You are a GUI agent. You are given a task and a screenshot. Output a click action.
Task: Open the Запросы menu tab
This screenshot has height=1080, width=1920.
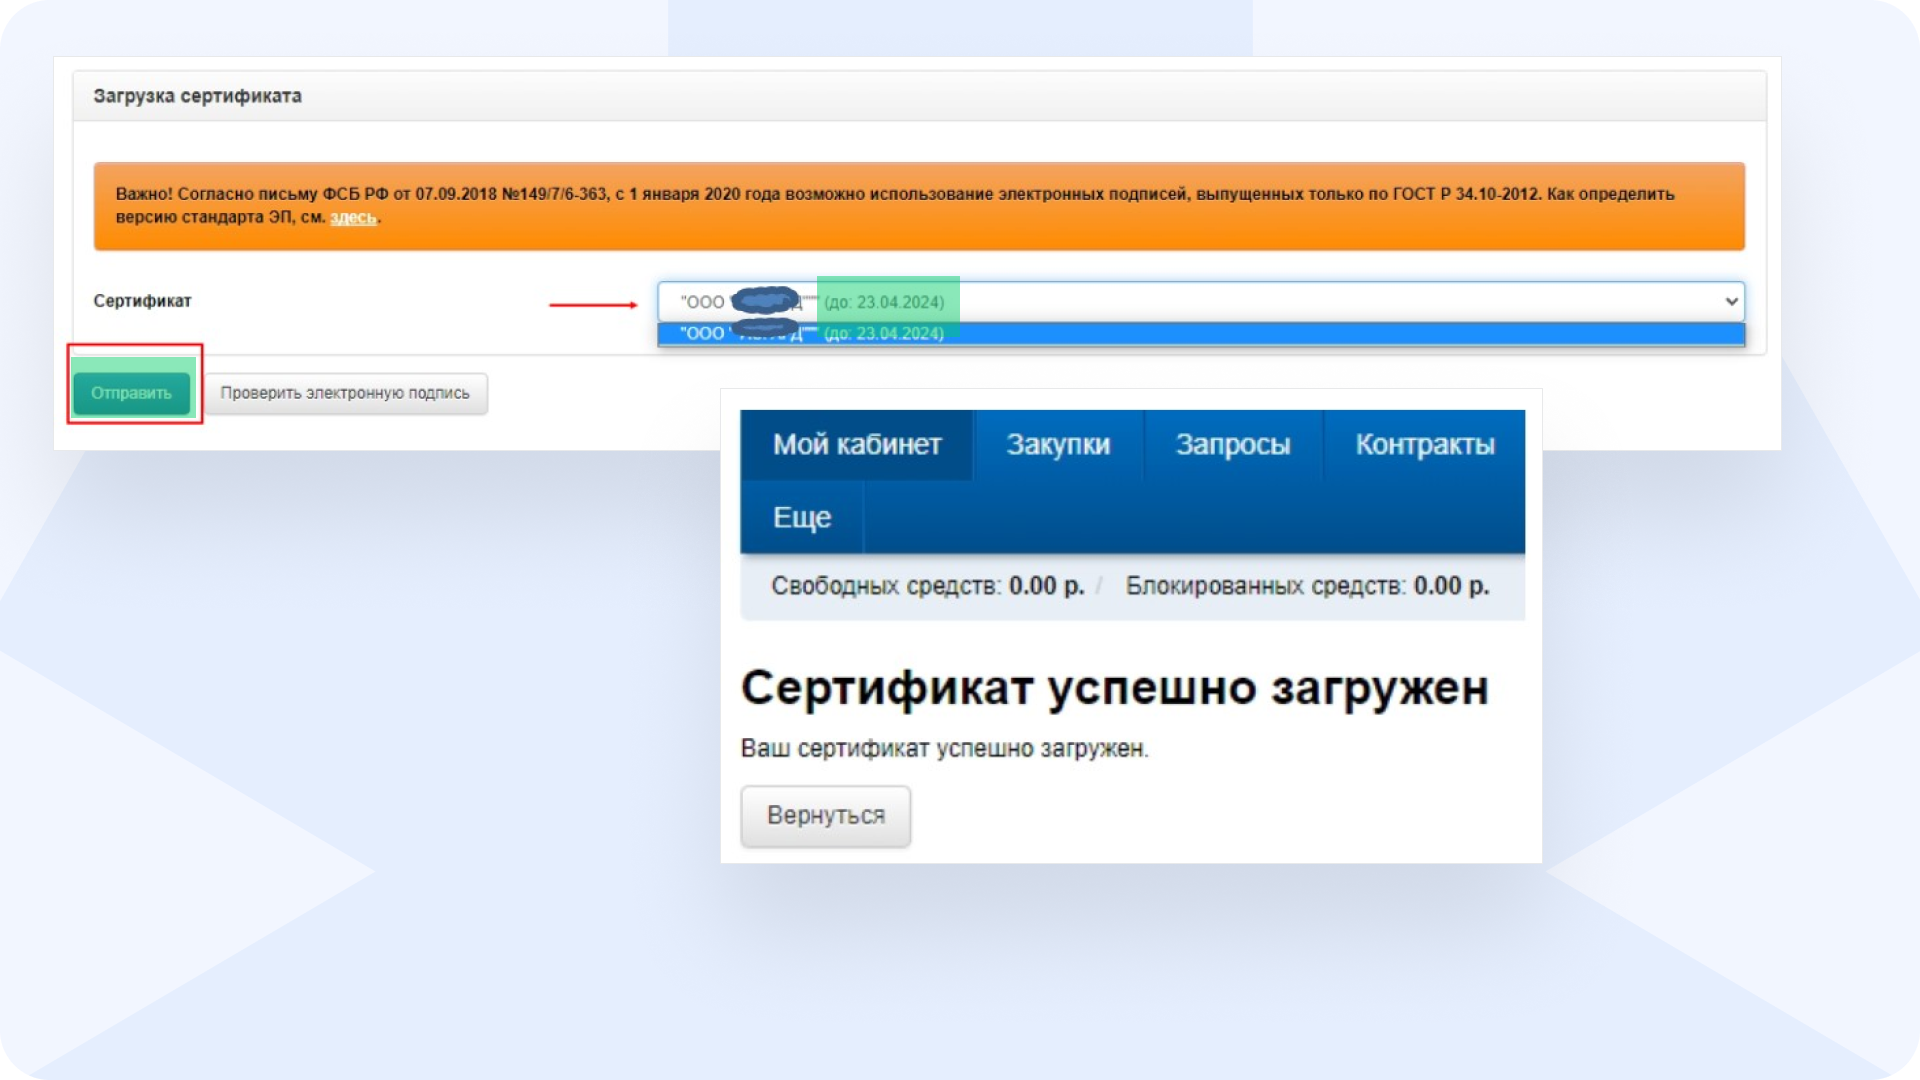tap(1233, 445)
